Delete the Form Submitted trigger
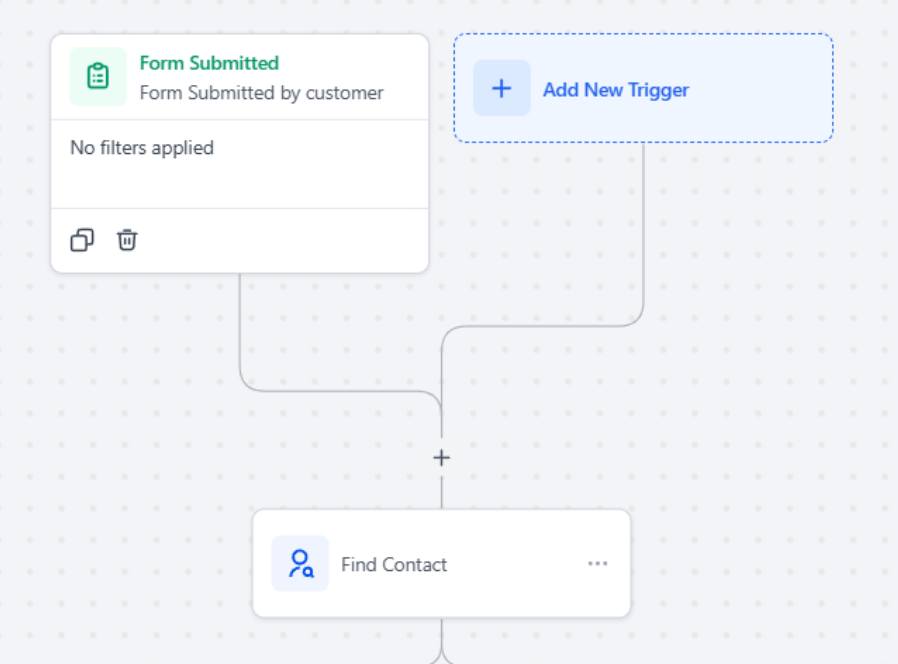The width and height of the screenshot is (898, 664). [127, 240]
